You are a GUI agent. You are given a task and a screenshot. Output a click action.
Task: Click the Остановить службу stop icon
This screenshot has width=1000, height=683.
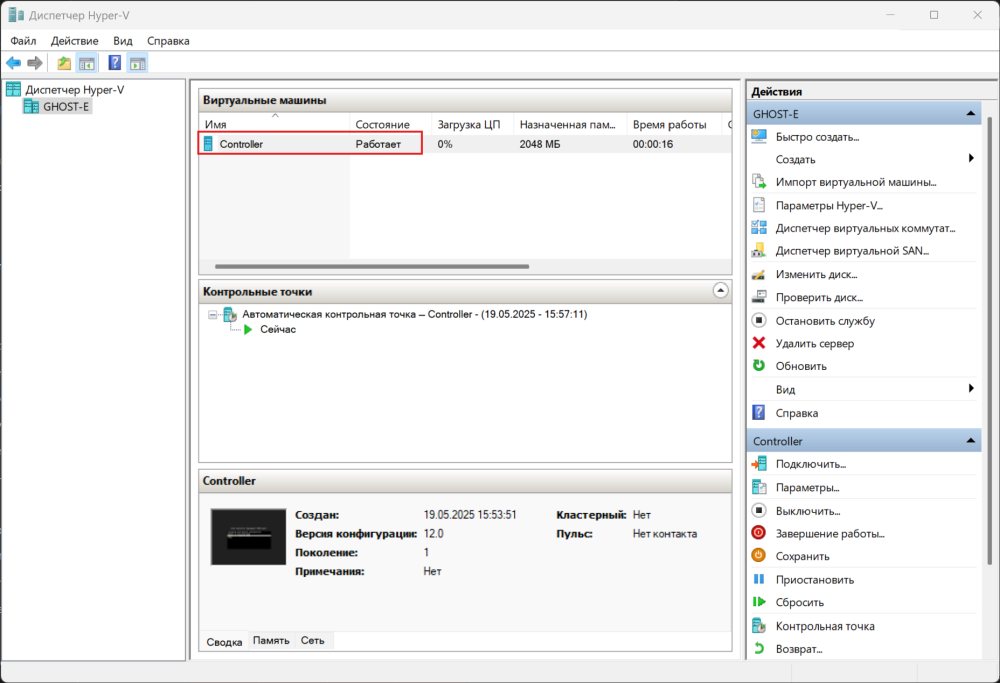click(759, 320)
